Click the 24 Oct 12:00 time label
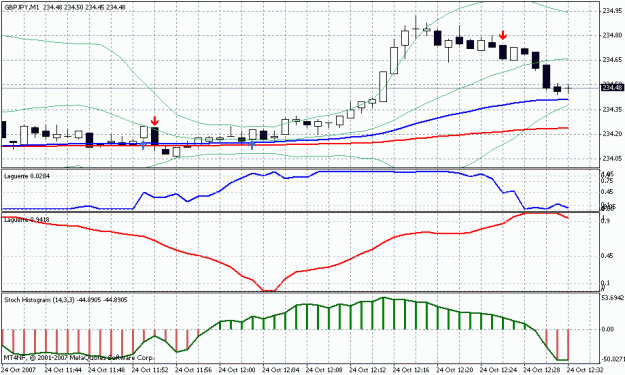The image size is (625, 375). (237, 370)
